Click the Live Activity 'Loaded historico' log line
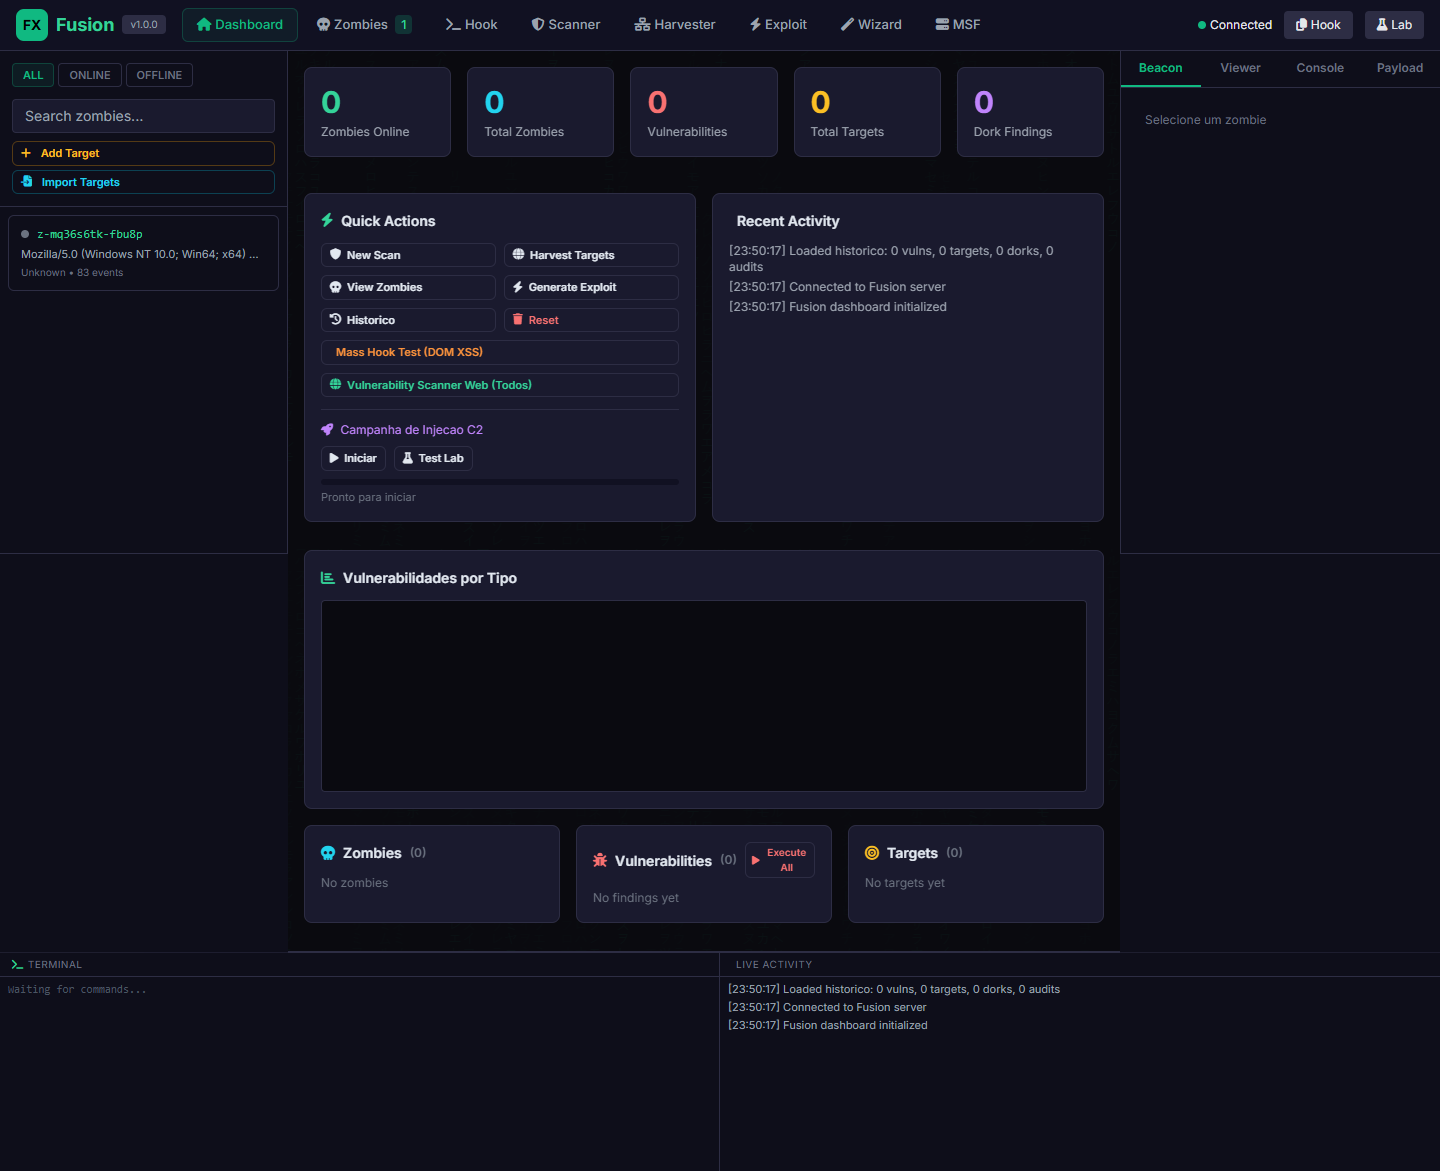This screenshot has width=1440, height=1171. tap(894, 989)
